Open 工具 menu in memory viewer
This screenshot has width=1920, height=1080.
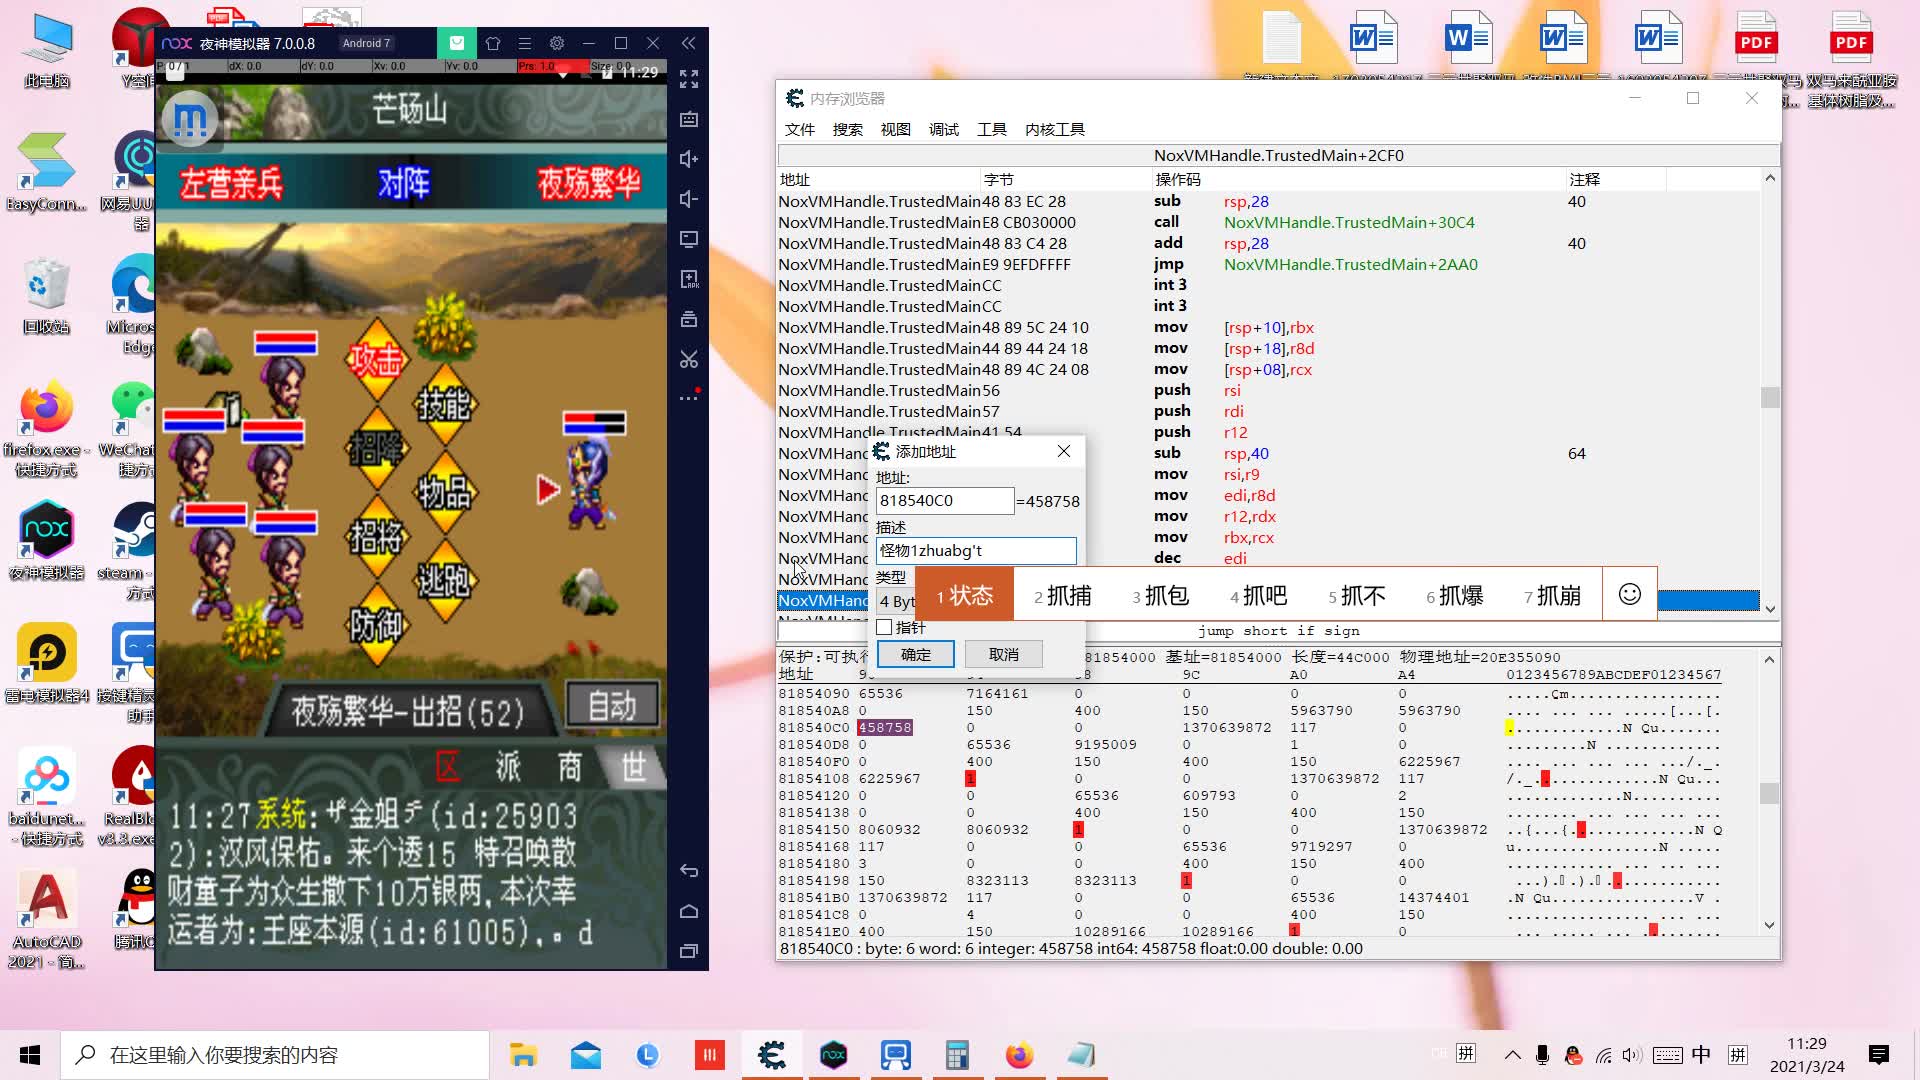point(991,129)
